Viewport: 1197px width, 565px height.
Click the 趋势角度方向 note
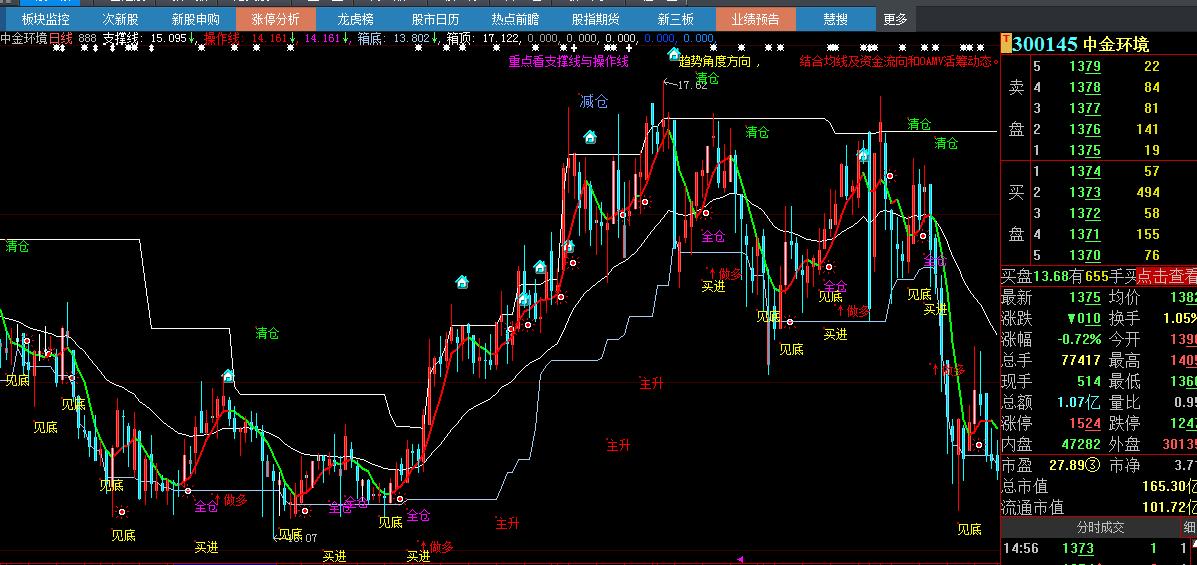pyautogui.click(x=720, y=62)
